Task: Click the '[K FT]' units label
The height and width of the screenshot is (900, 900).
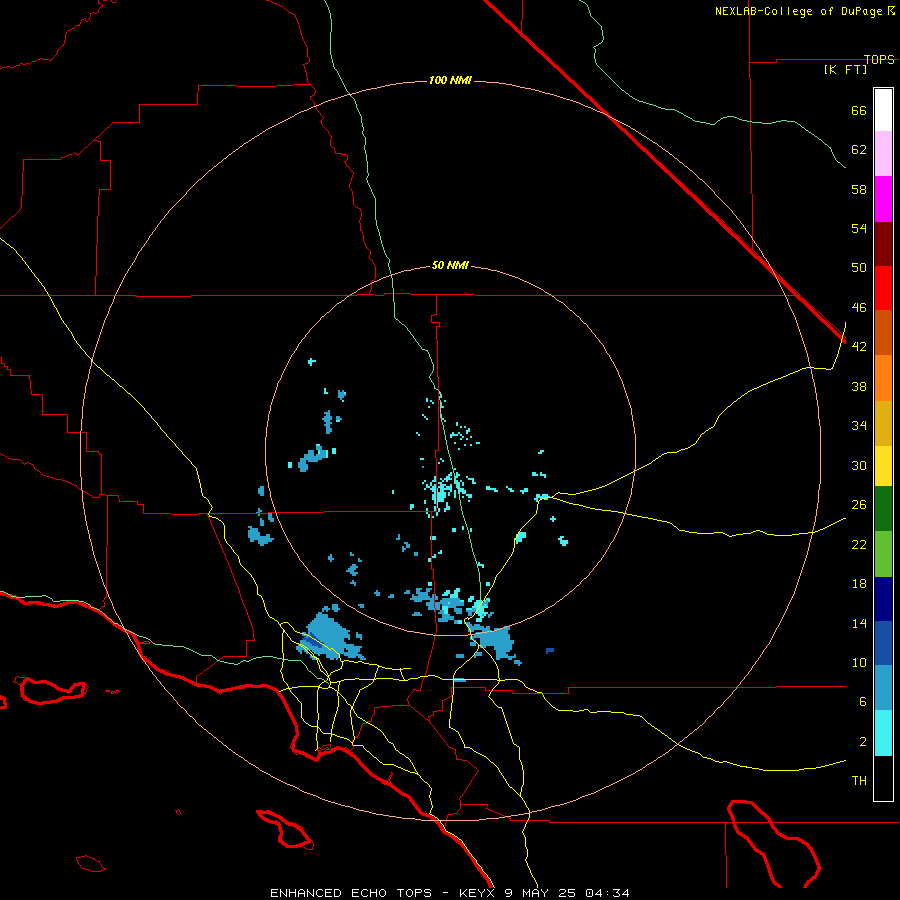Action: click(x=845, y=69)
